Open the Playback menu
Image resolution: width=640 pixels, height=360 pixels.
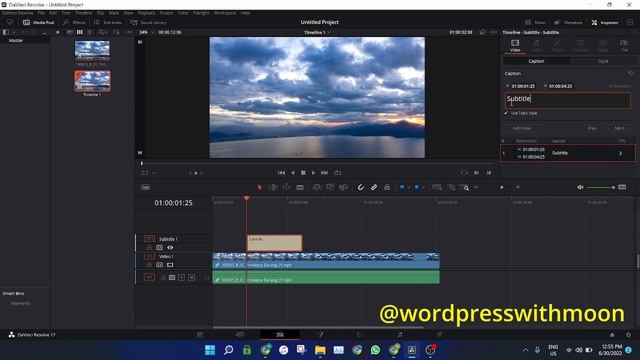click(146, 13)
